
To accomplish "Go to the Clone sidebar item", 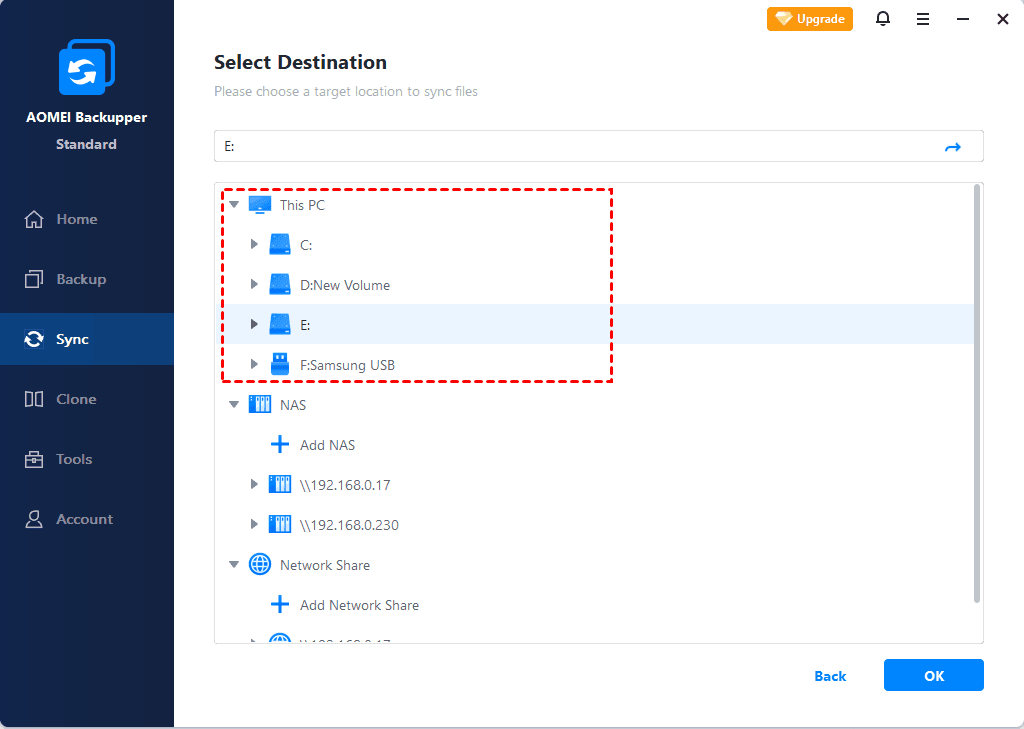I will coord(76,399).
